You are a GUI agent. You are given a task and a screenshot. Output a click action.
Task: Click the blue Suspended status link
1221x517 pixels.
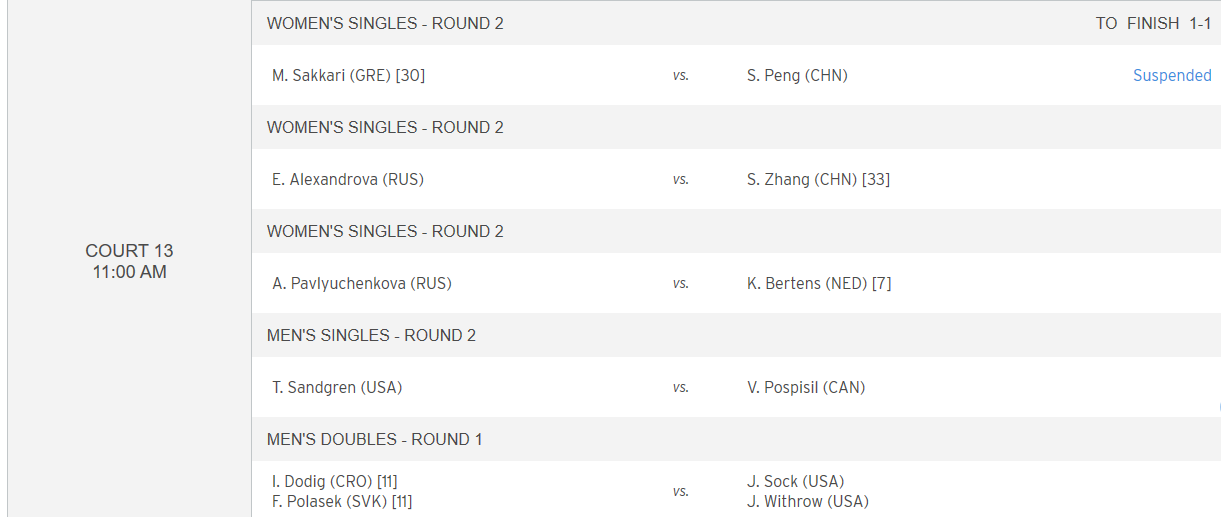click(x=1172, y=75)
